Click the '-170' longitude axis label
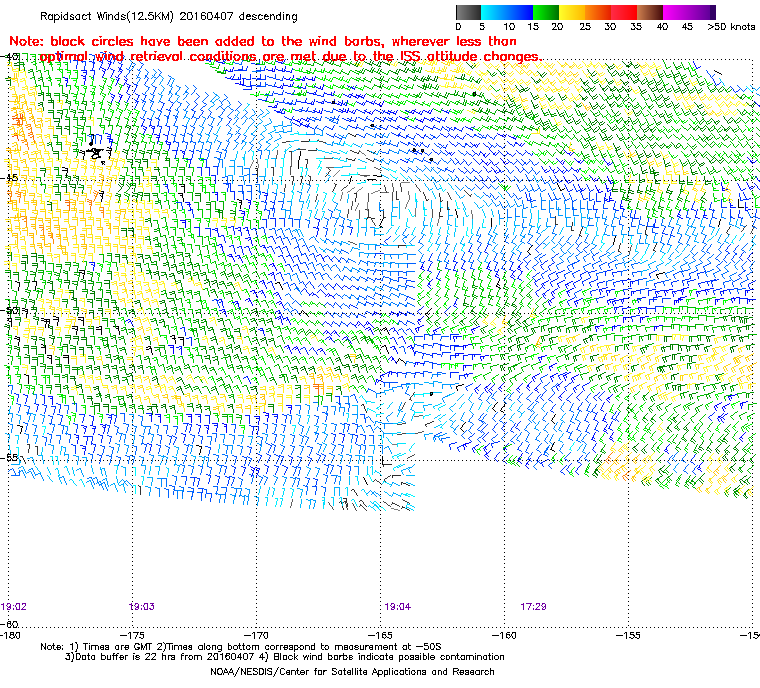The width and height of the screenshot is (760, 688). (x=256, y=635)
